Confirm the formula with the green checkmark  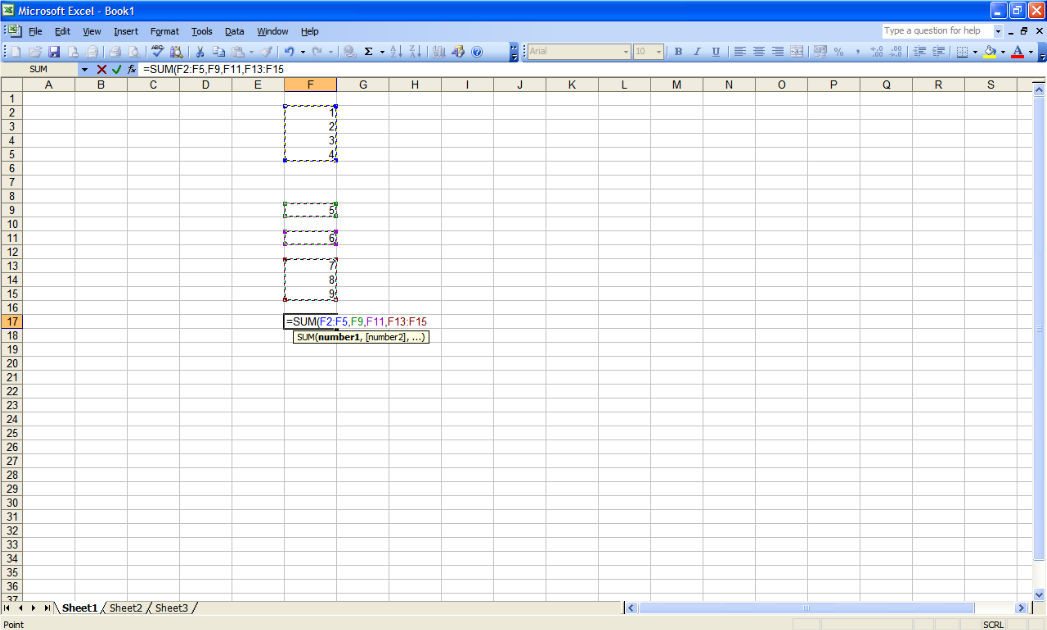click(116, 69)
